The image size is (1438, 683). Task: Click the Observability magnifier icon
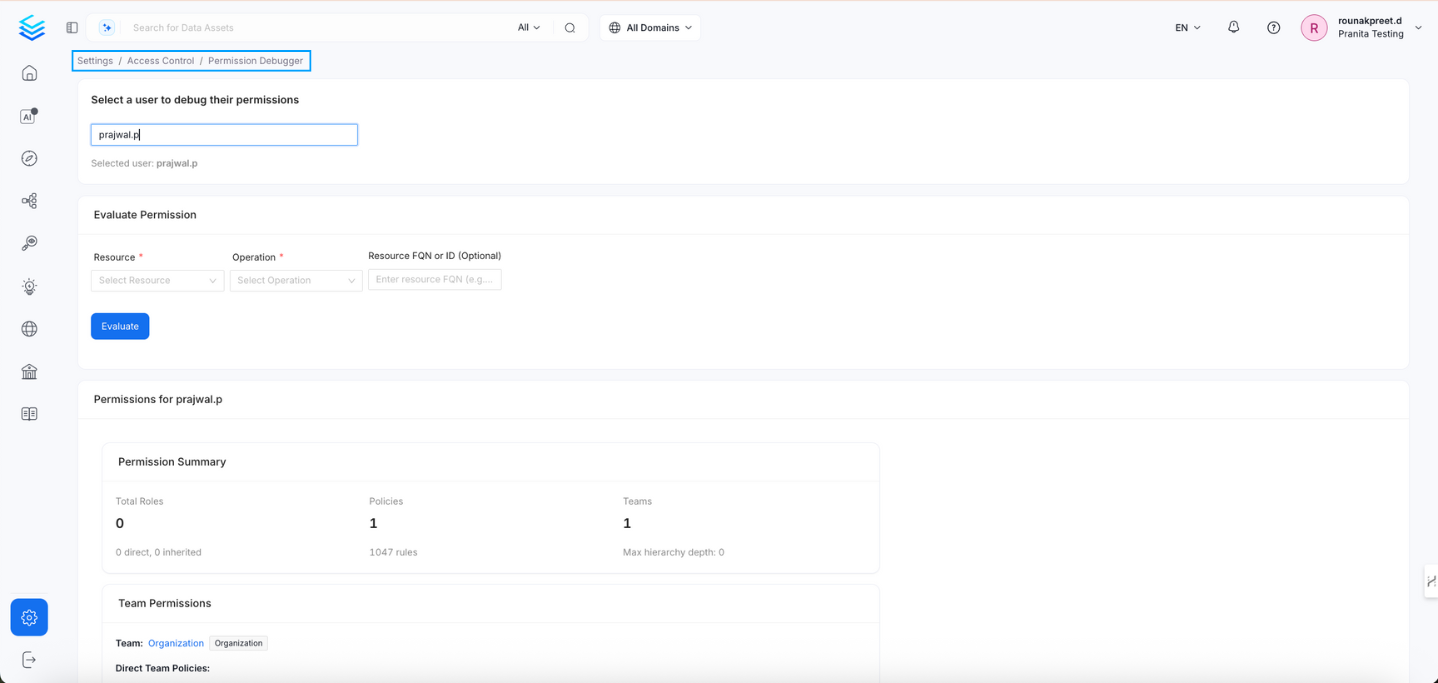coord(29,242)
